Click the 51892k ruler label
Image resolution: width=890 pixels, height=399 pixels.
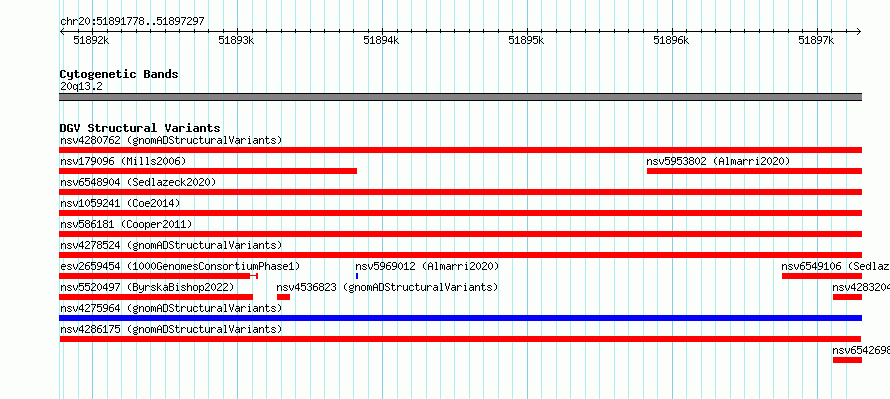point(91,40)
